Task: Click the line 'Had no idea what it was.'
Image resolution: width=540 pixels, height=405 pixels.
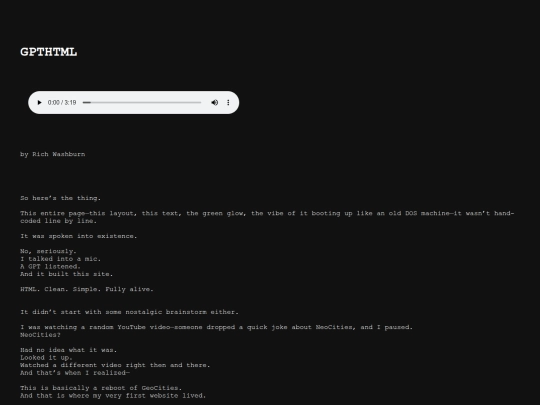Action: click(x=69, y=350)
